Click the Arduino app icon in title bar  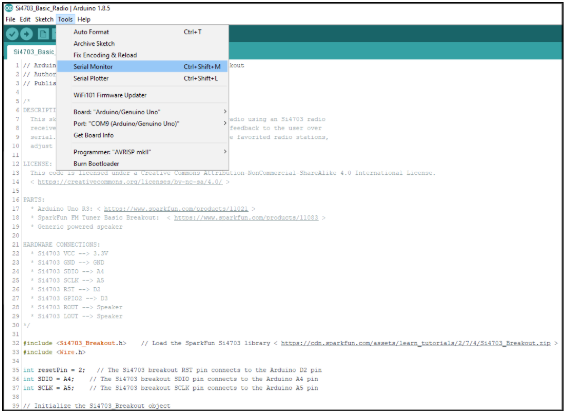tap(9, 8)
